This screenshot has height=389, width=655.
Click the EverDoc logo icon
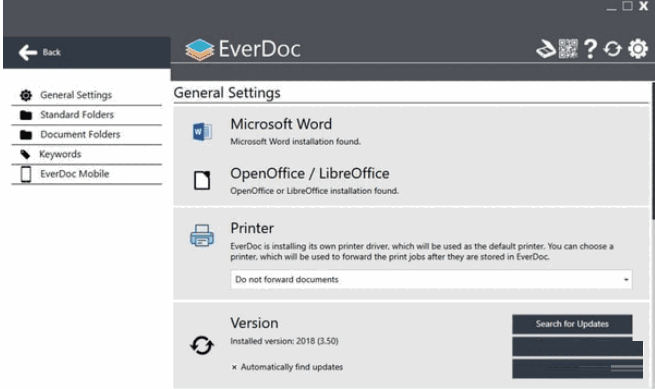pyautogui.click(x=200, y=50)
